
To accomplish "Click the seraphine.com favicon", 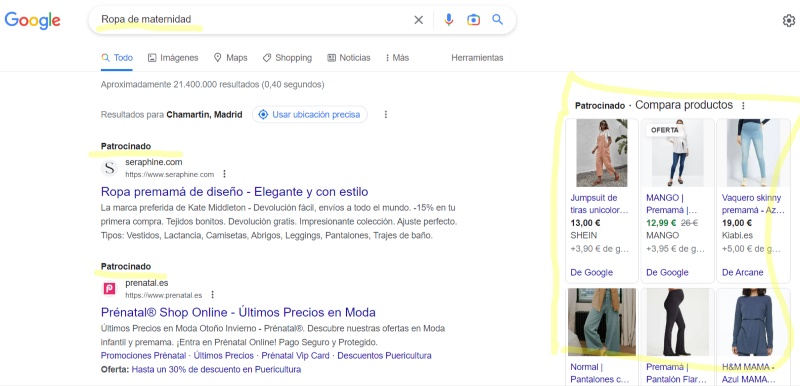I will [x=109, y=168].
